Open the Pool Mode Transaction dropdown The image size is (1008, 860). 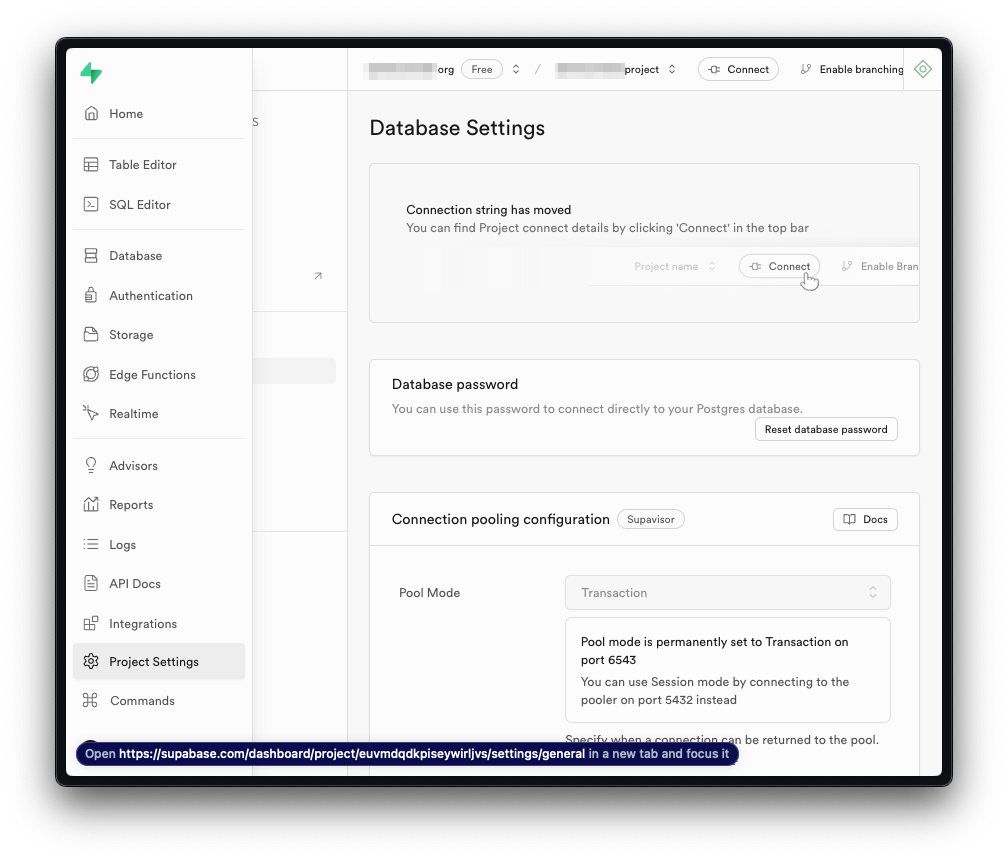tap(727, 592)
